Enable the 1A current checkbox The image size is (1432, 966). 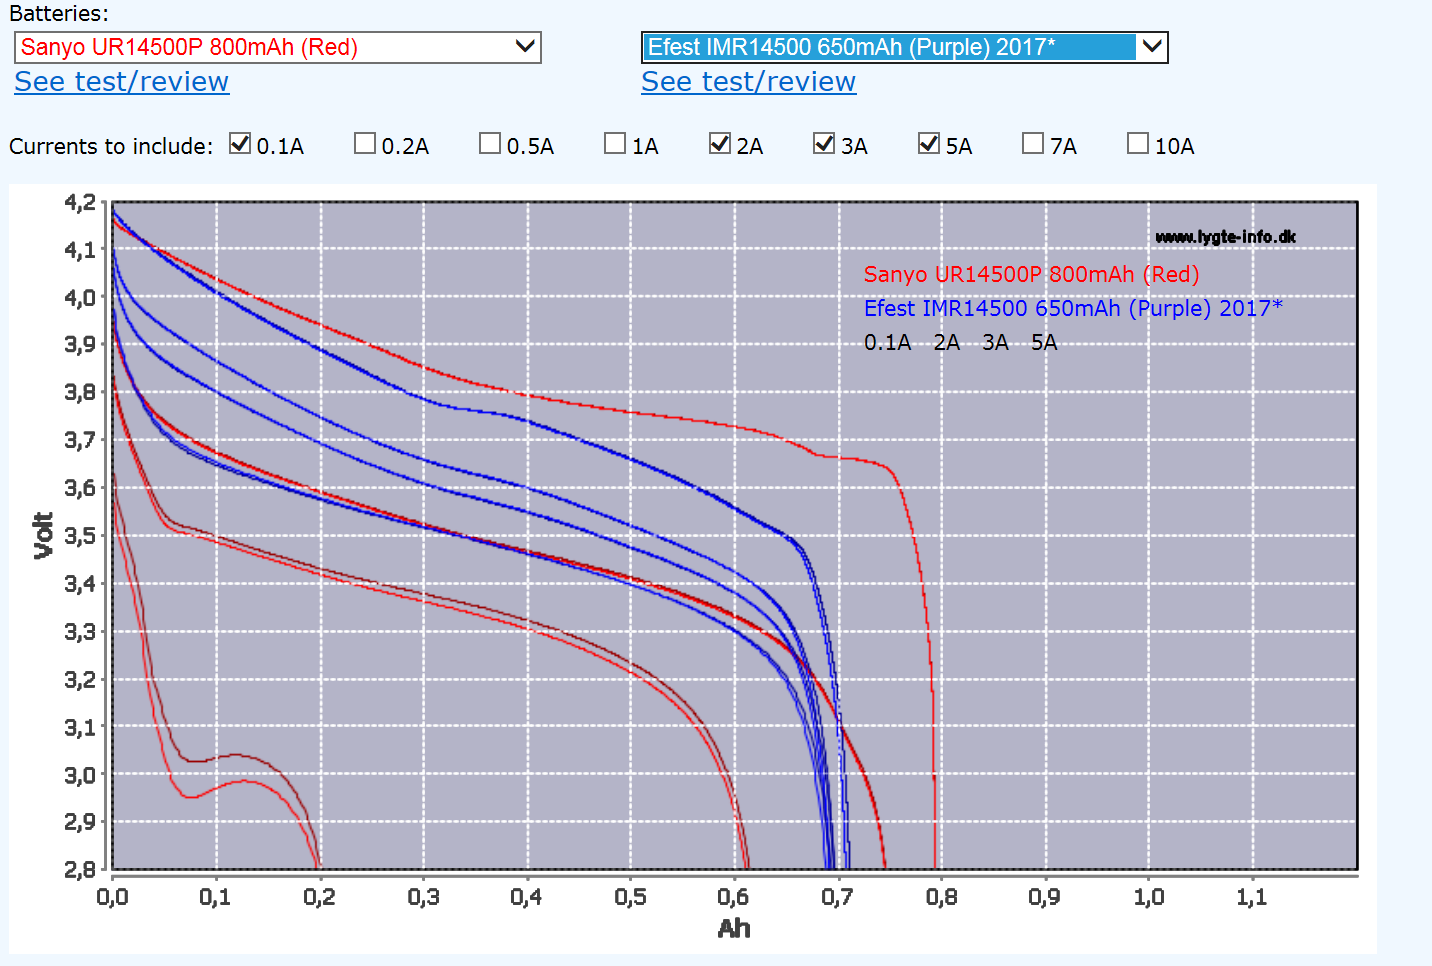pyautogui.click(x=615, y=144)
